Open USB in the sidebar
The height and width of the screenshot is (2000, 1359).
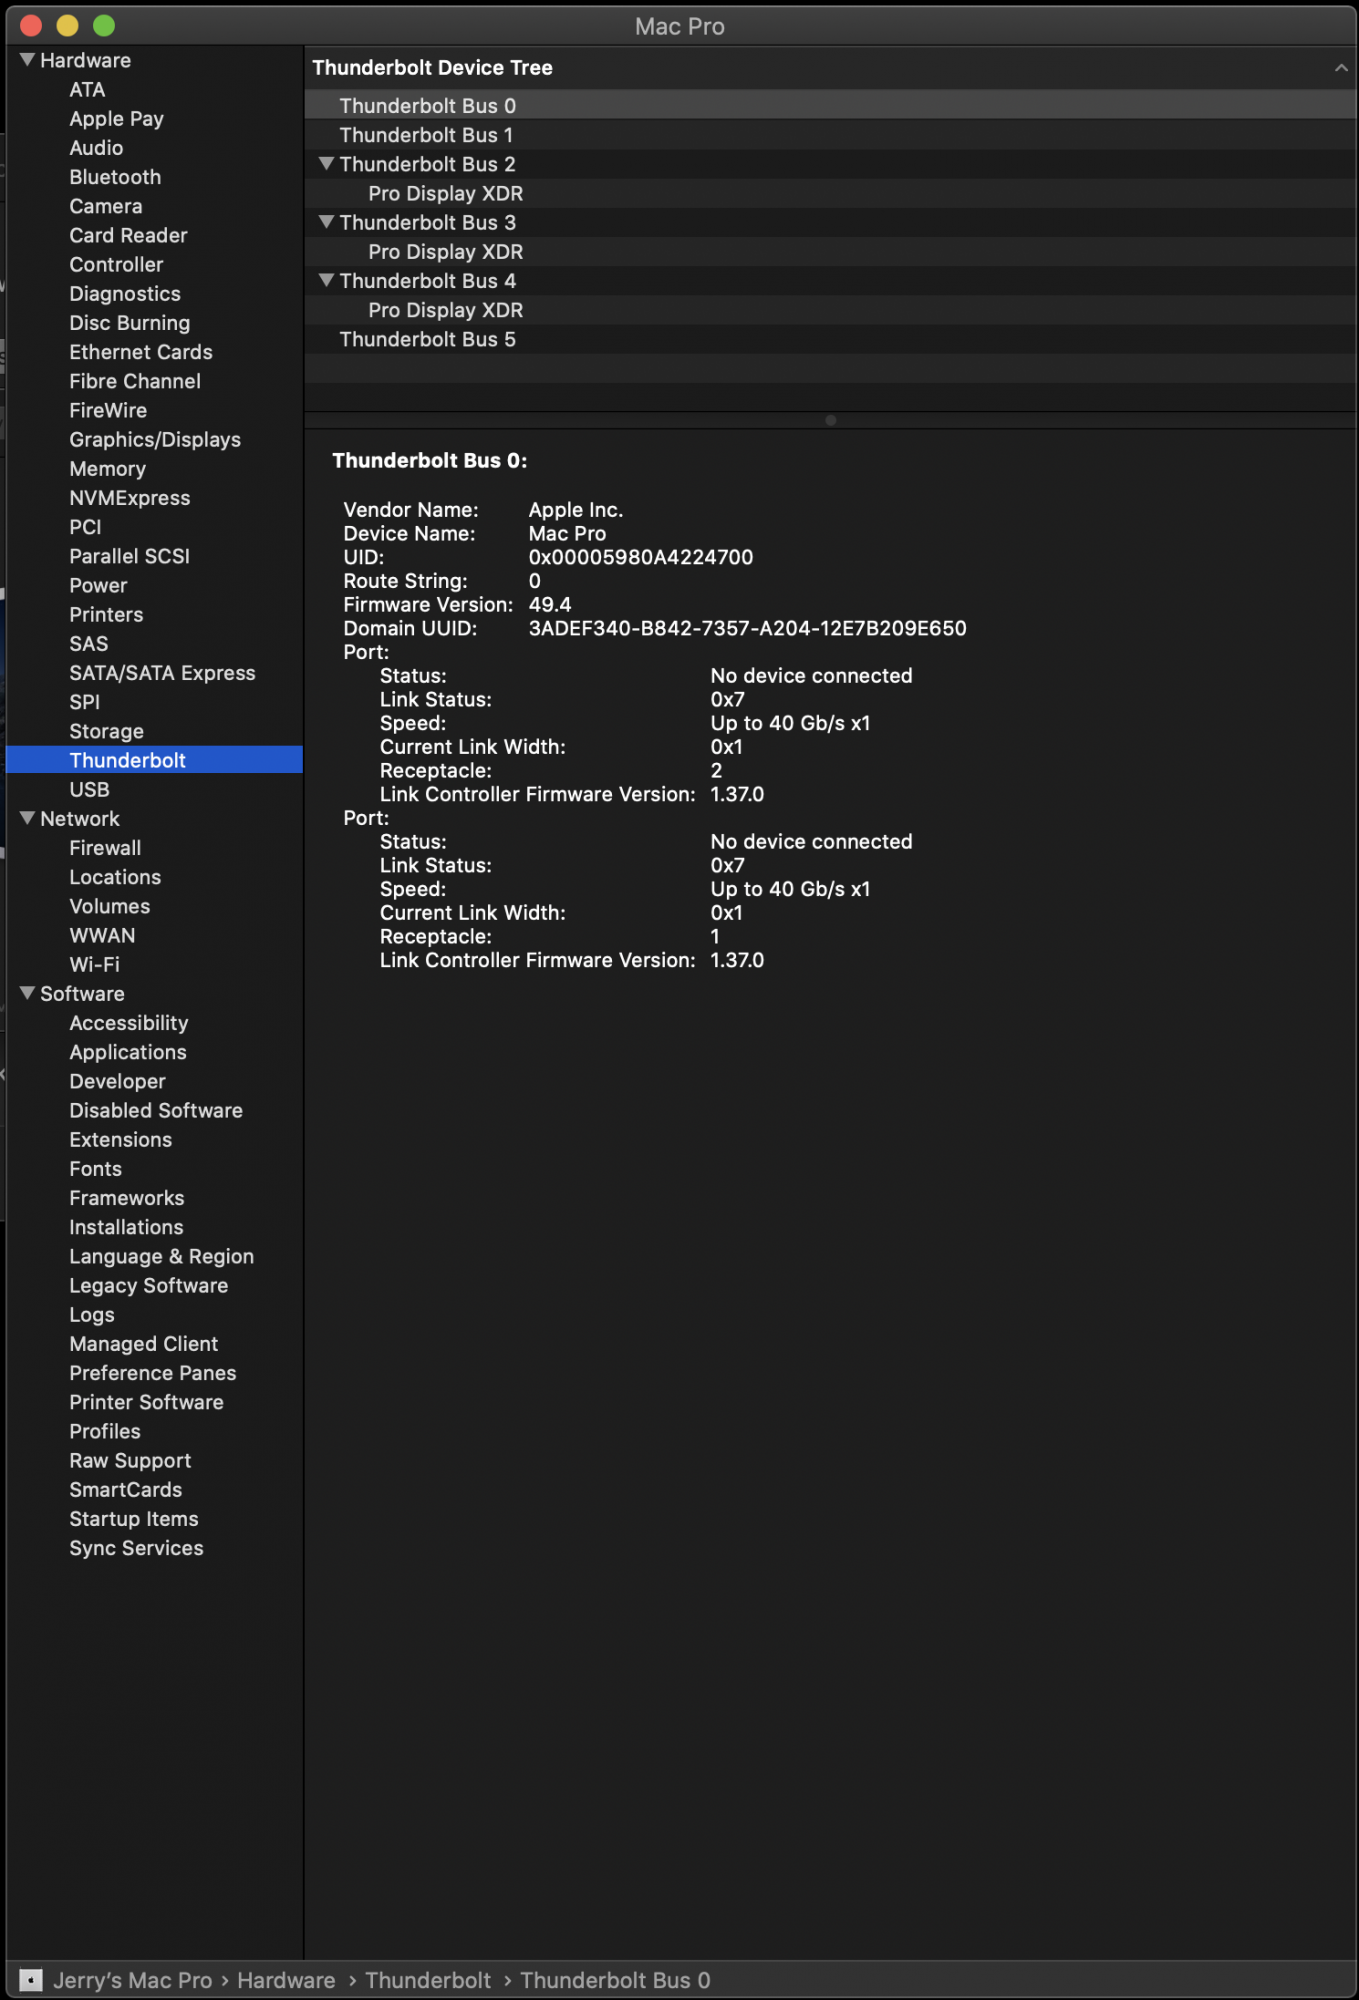(x=89, y=789)
